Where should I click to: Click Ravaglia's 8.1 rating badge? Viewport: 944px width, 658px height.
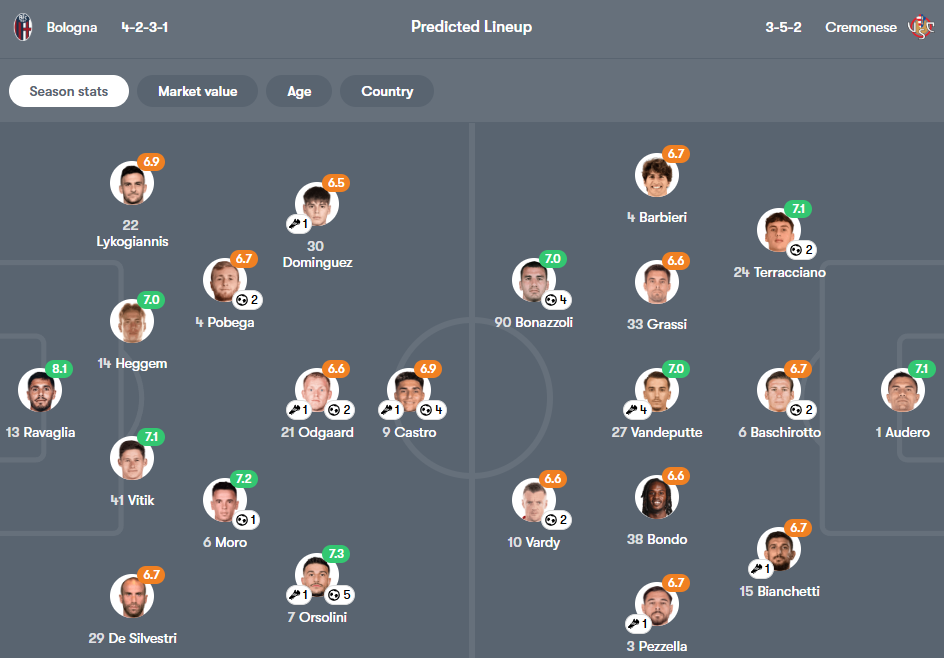(x=59, y=369)
